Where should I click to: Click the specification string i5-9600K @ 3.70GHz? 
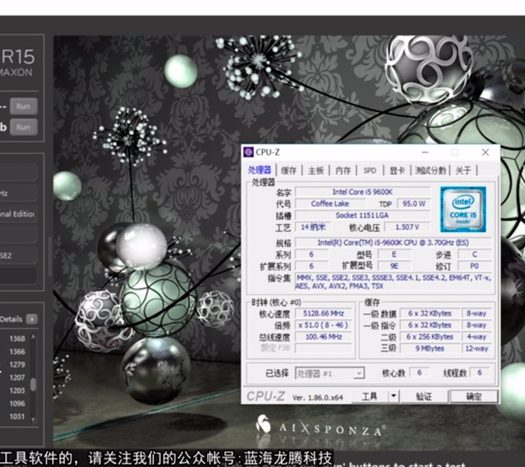393,243
